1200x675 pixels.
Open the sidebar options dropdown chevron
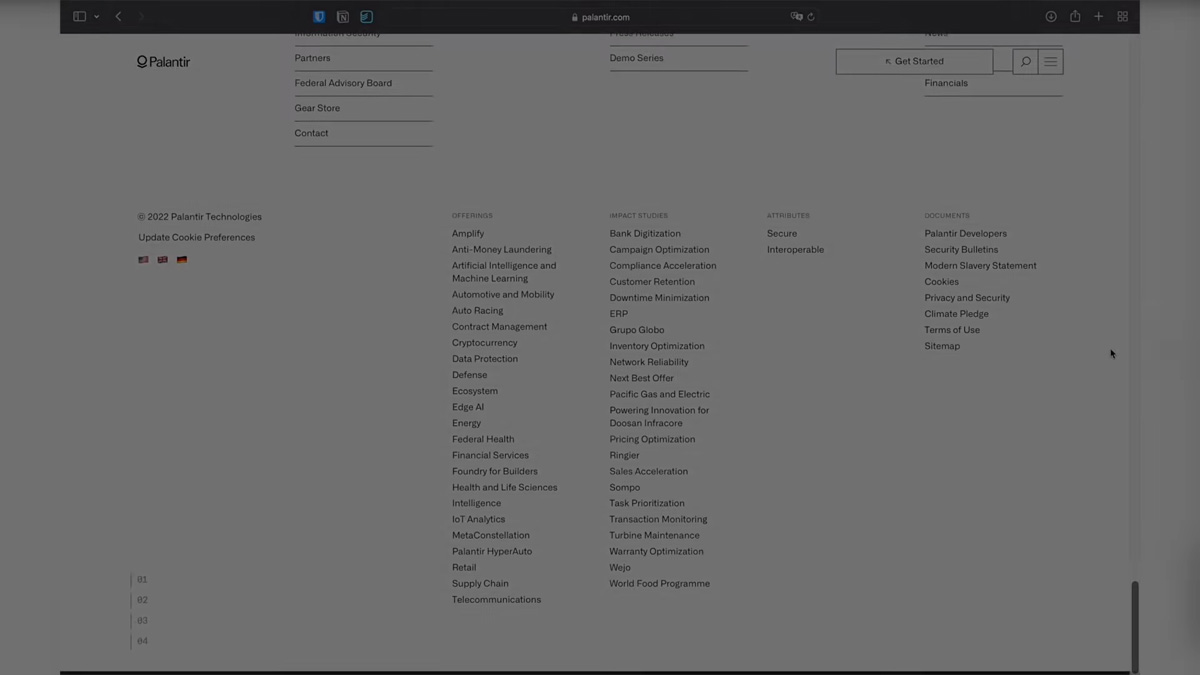click(x=97, y=17)
